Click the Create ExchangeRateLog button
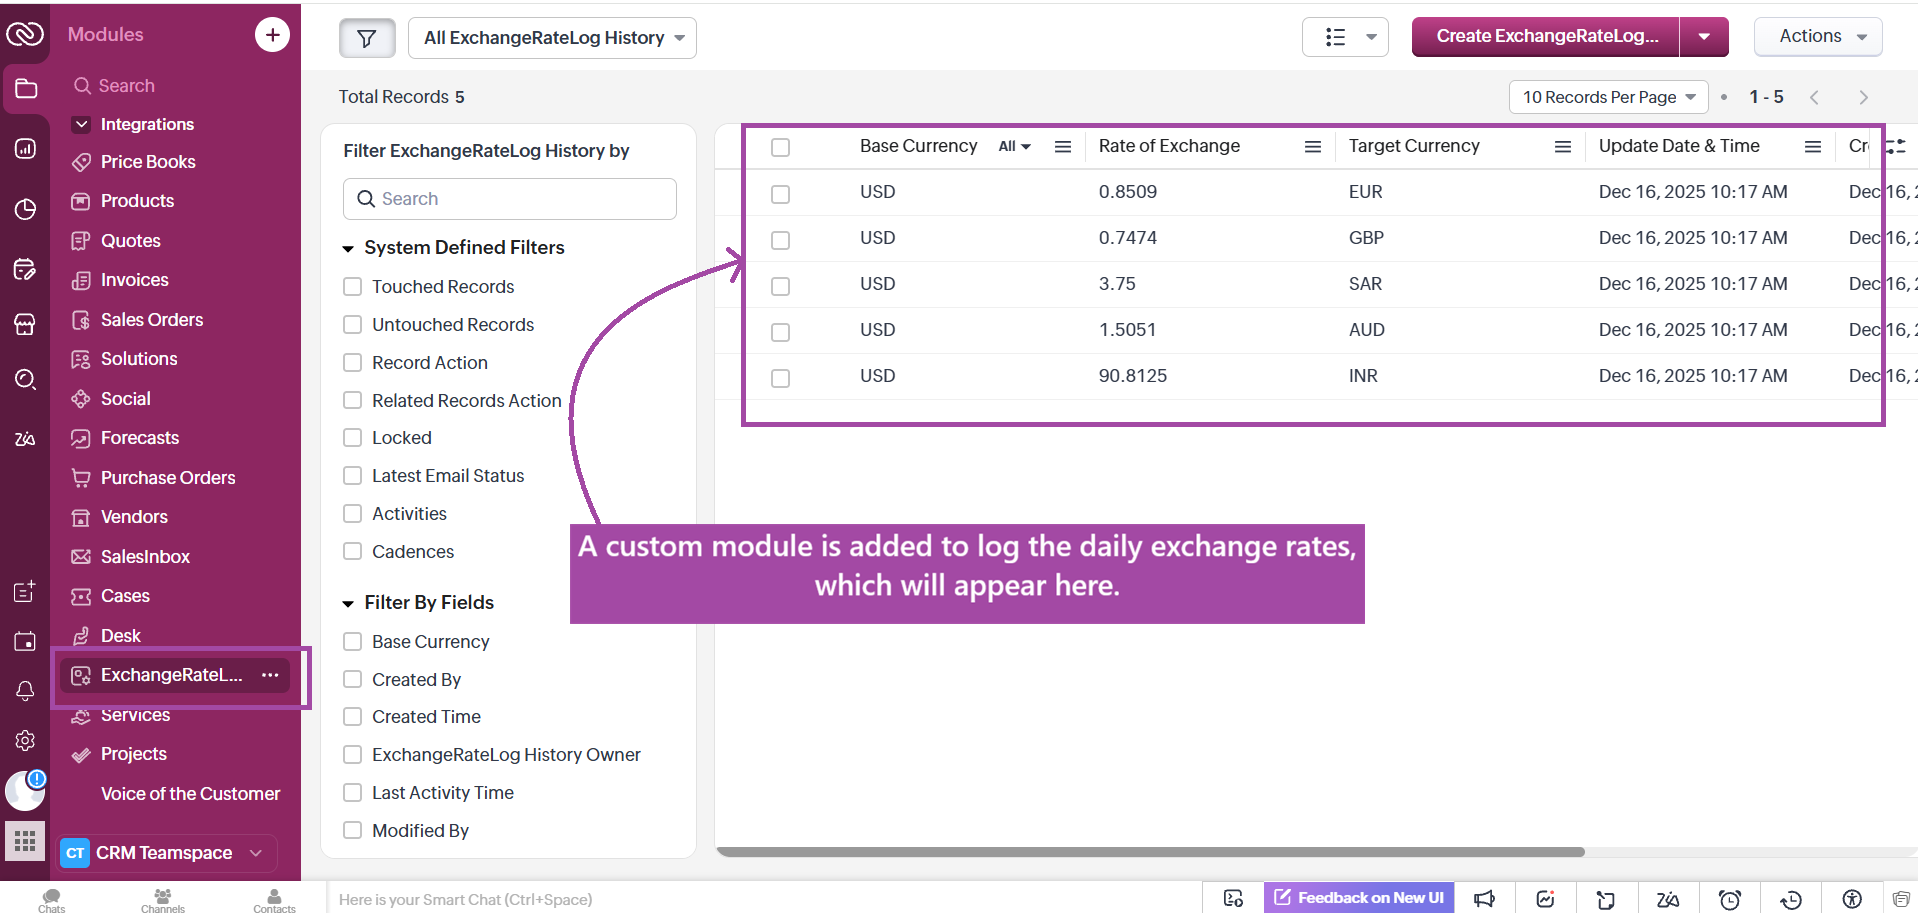 (x=1546, y=37)
